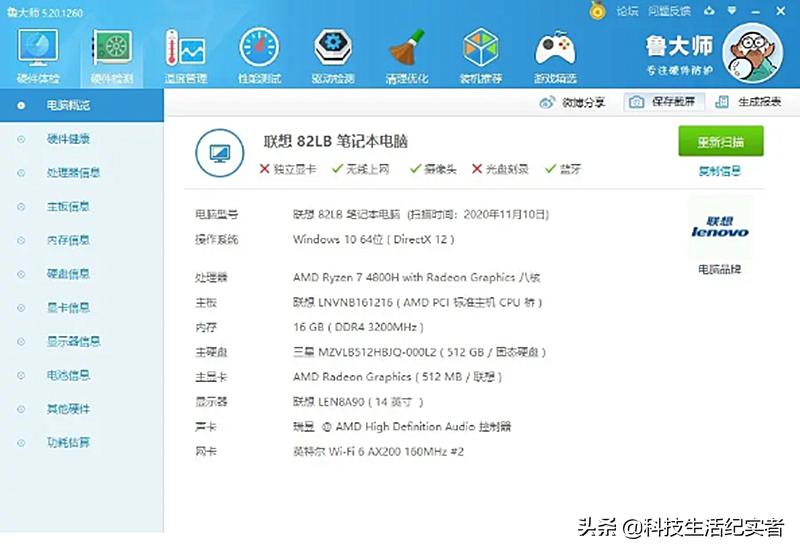Click the 保存截屏 save screenshot button
The width and height of the screenshot is (800, 553).
pos(664,102)
